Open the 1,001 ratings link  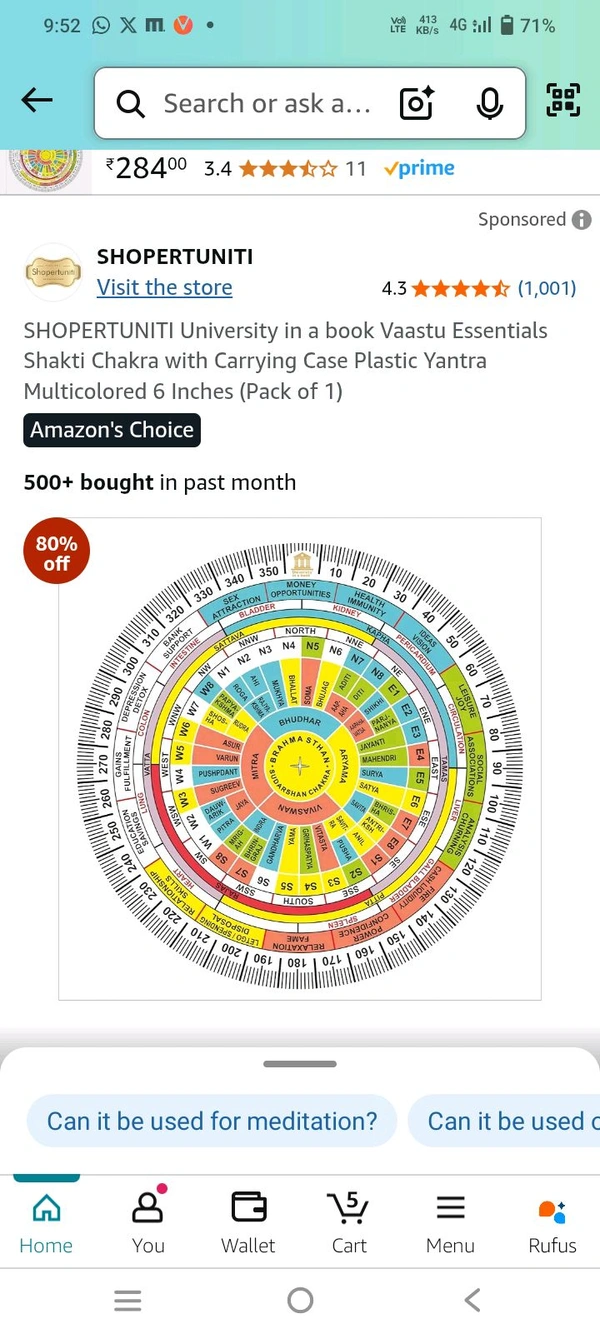[547, 289]
